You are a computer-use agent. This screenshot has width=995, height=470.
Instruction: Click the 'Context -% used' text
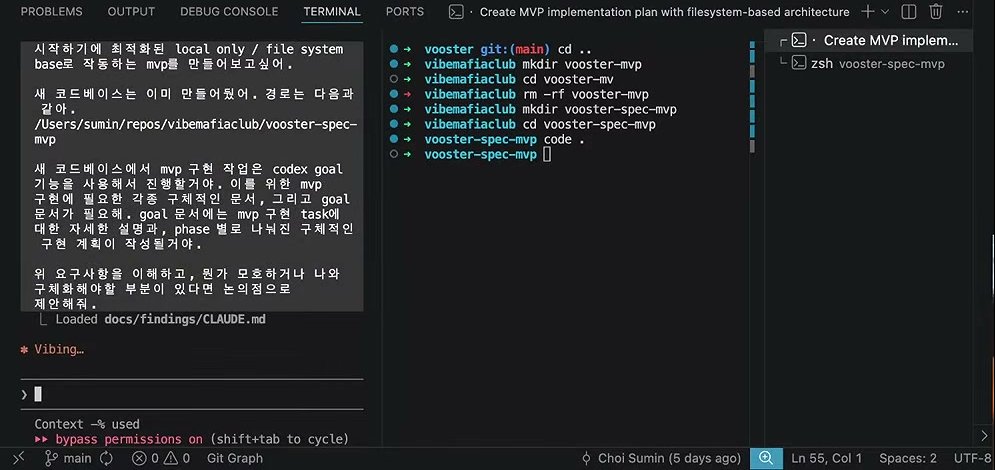[x=87, y=424]
